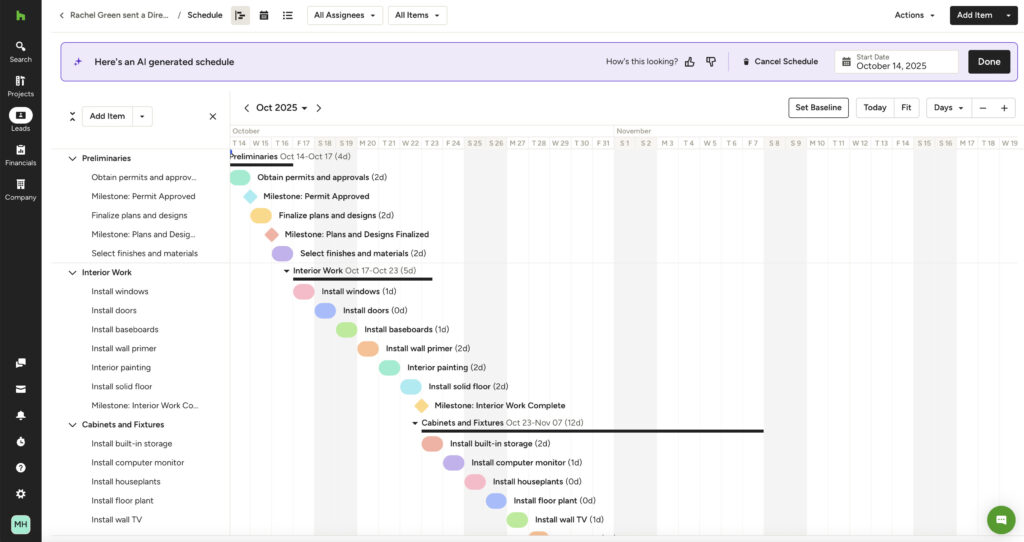Click the Install built-in storage bar
The width and height of the screenshot is (1024, 542).
coord(432,444)
